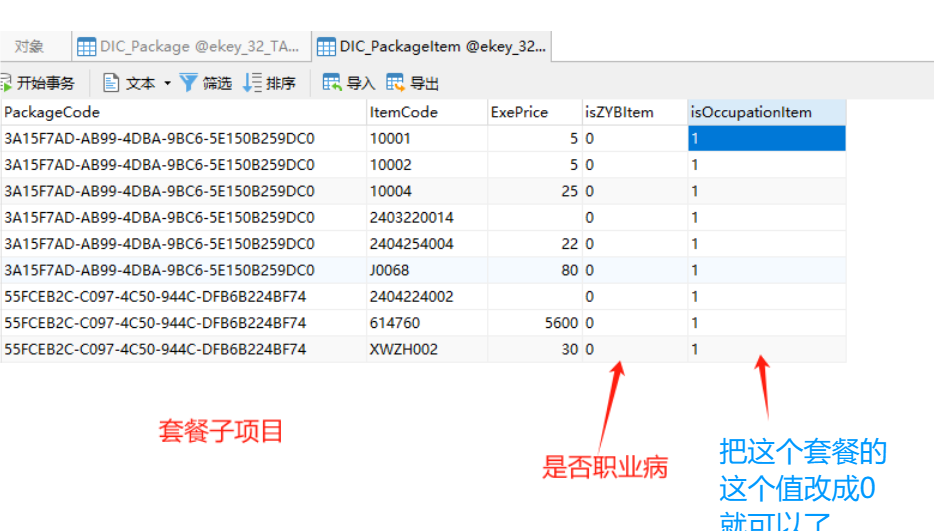934x531 pixels.
Task: Click the ExePrice column header
Action: 535,112
